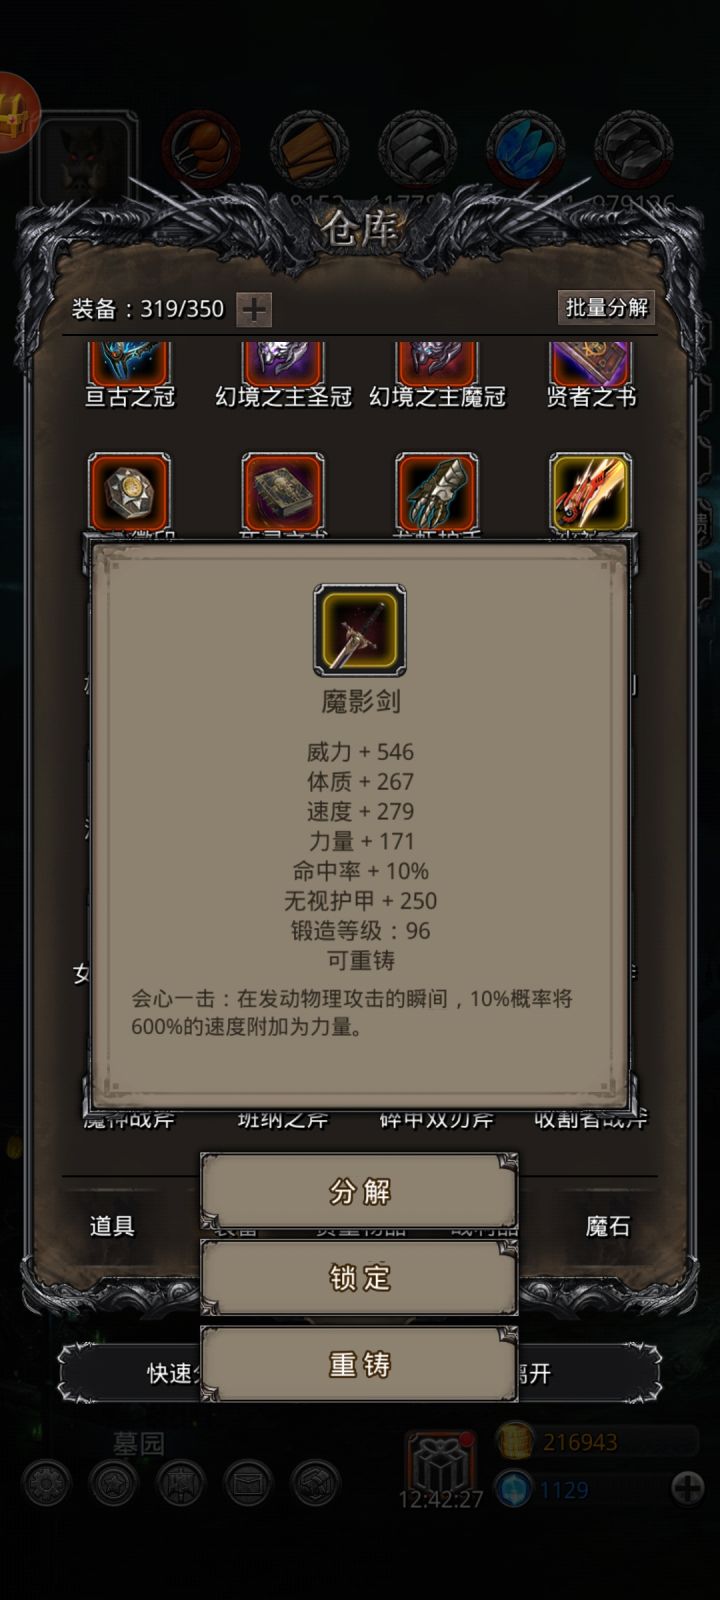Open the treasure chest icon at top-left

[14, 112]
